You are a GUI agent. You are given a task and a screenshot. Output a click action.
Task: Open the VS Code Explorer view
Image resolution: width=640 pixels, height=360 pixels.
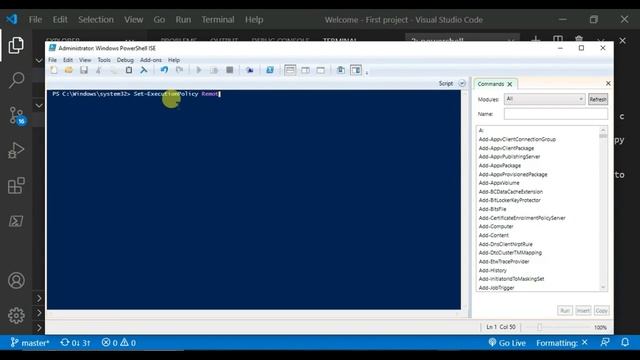click(x=16, y=45)
